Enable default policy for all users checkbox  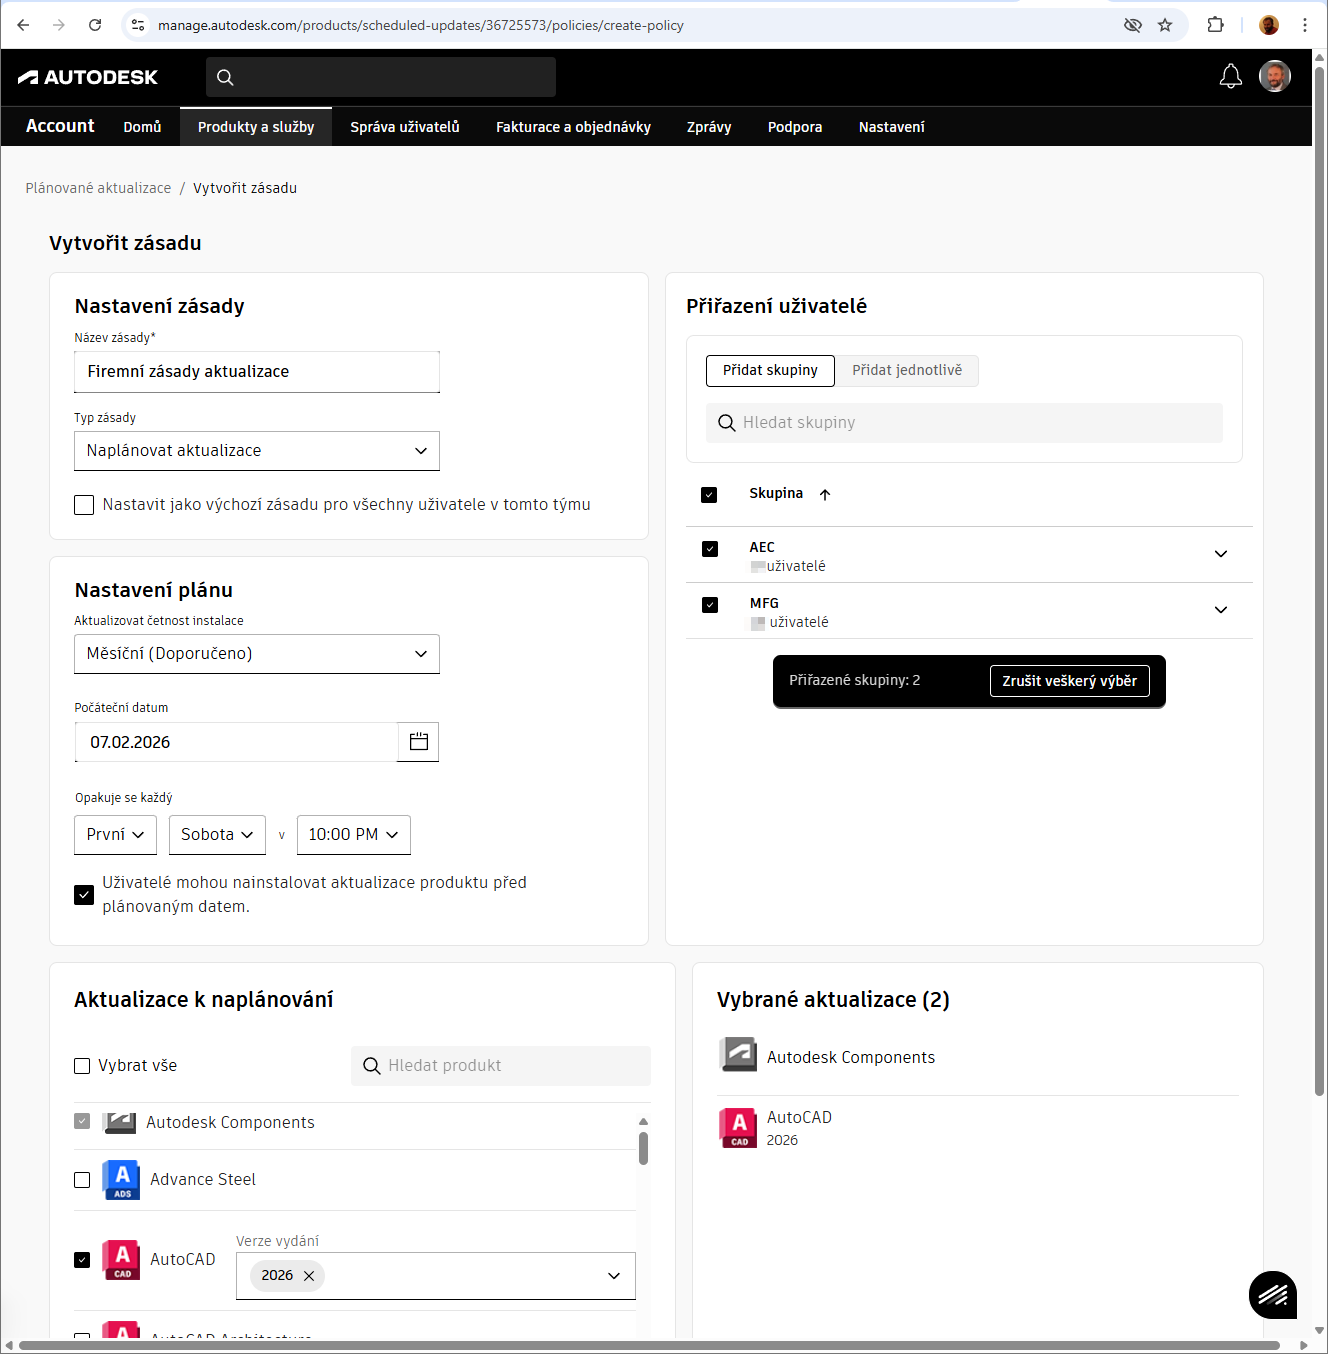coord(84,505)
